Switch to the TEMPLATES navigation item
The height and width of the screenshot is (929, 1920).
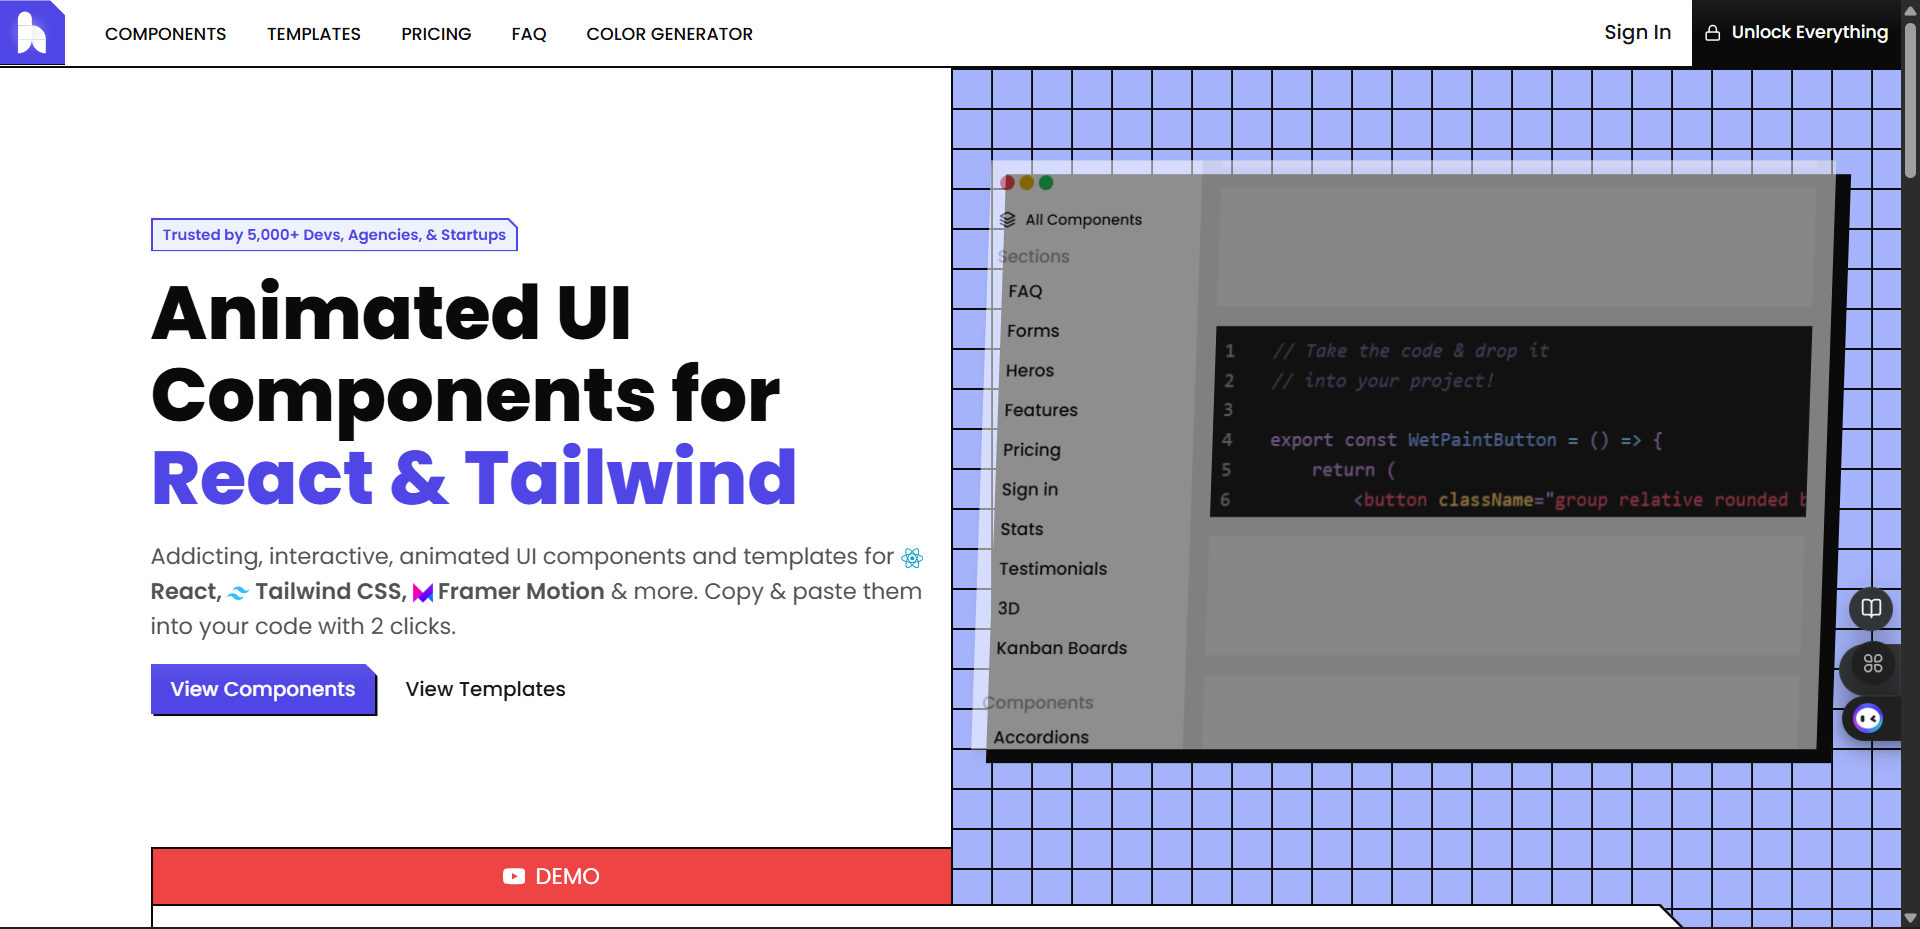tap(313, 33)
